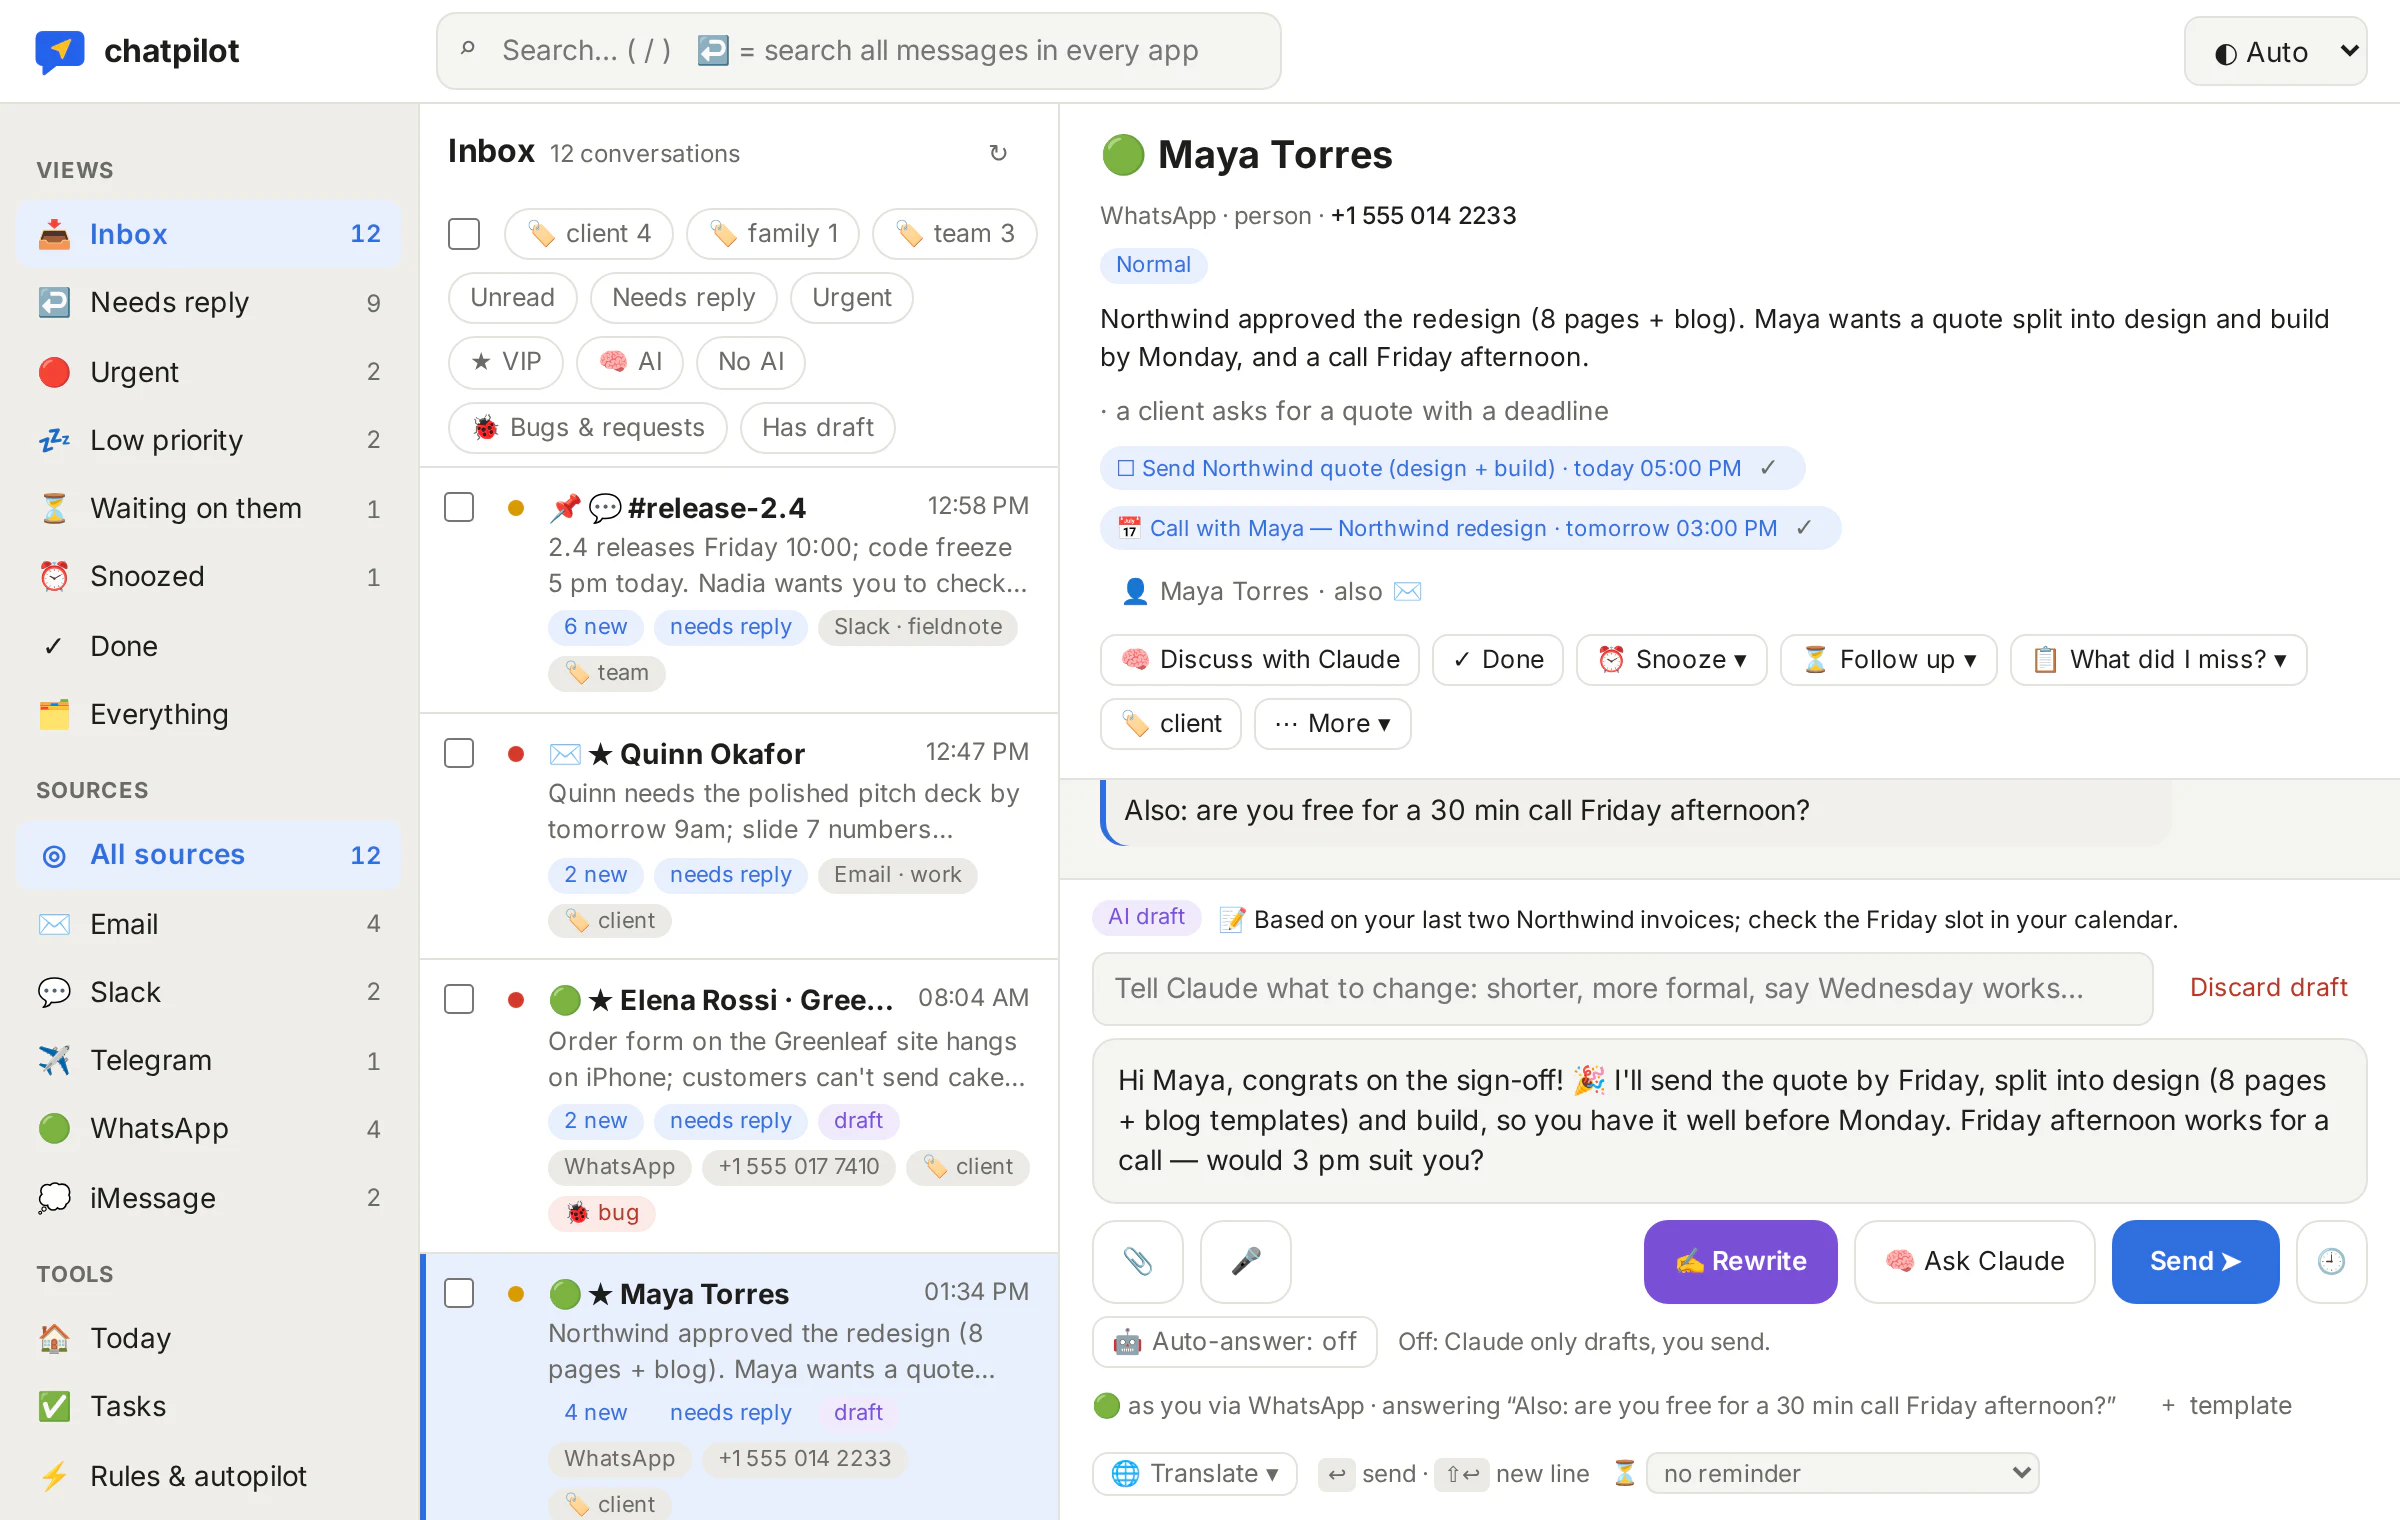Attach a file with the paperclip icon
2400x1520 pixels.
coord(1137,1261)
